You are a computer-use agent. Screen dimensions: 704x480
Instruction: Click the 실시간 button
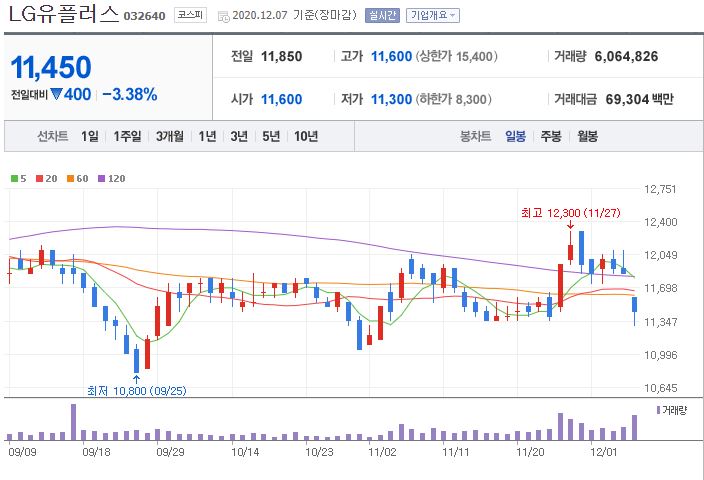[x=382, y=16]
